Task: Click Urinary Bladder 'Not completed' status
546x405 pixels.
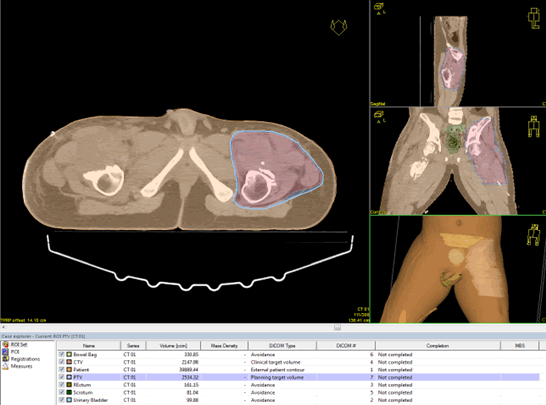Action: click(x=395, y=400)
